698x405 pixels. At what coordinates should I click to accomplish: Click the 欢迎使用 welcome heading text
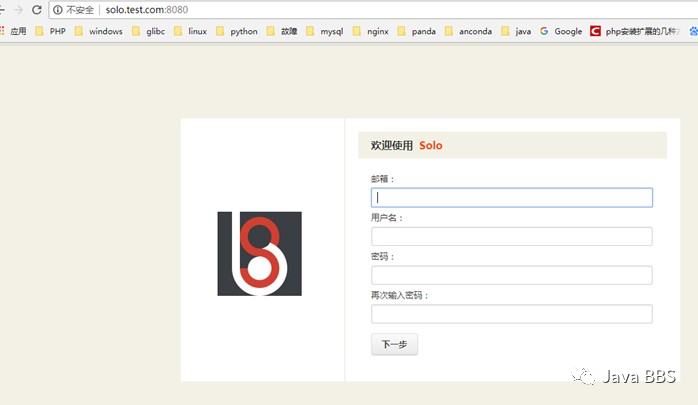pos(392,146)
